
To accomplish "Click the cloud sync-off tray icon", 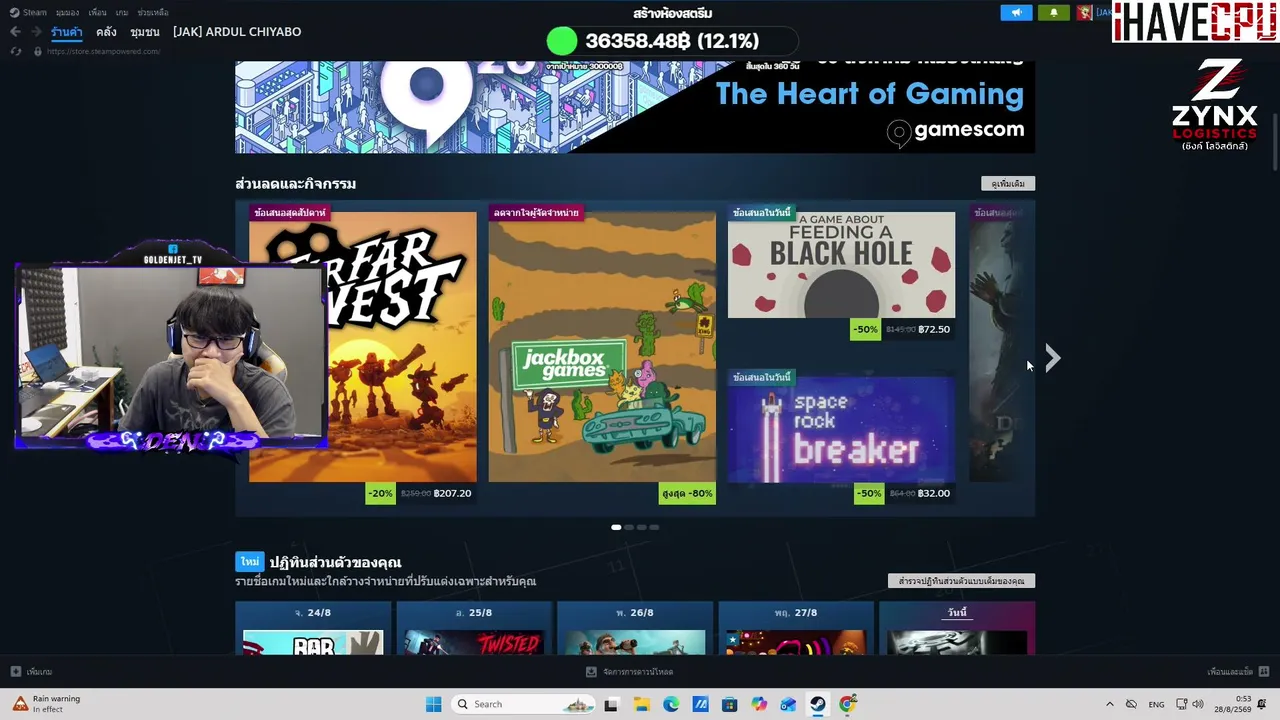I will pos(1131,704).
